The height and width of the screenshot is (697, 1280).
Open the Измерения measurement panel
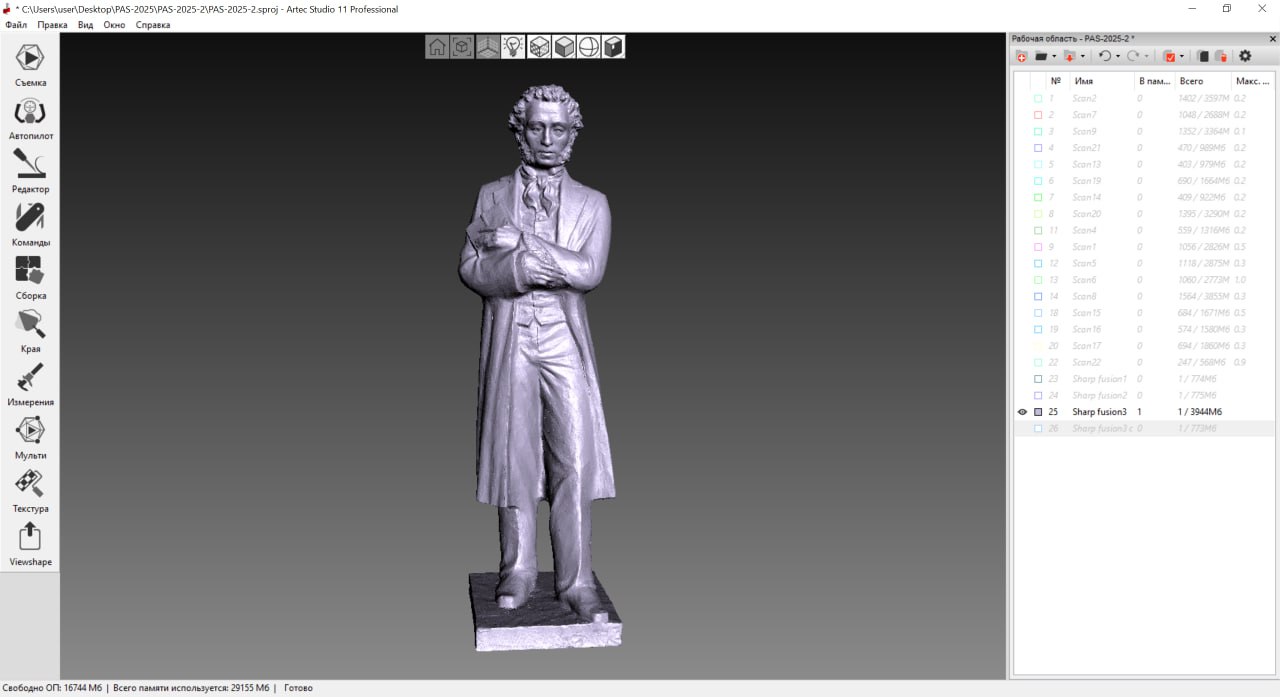click(x=30, y=384)
